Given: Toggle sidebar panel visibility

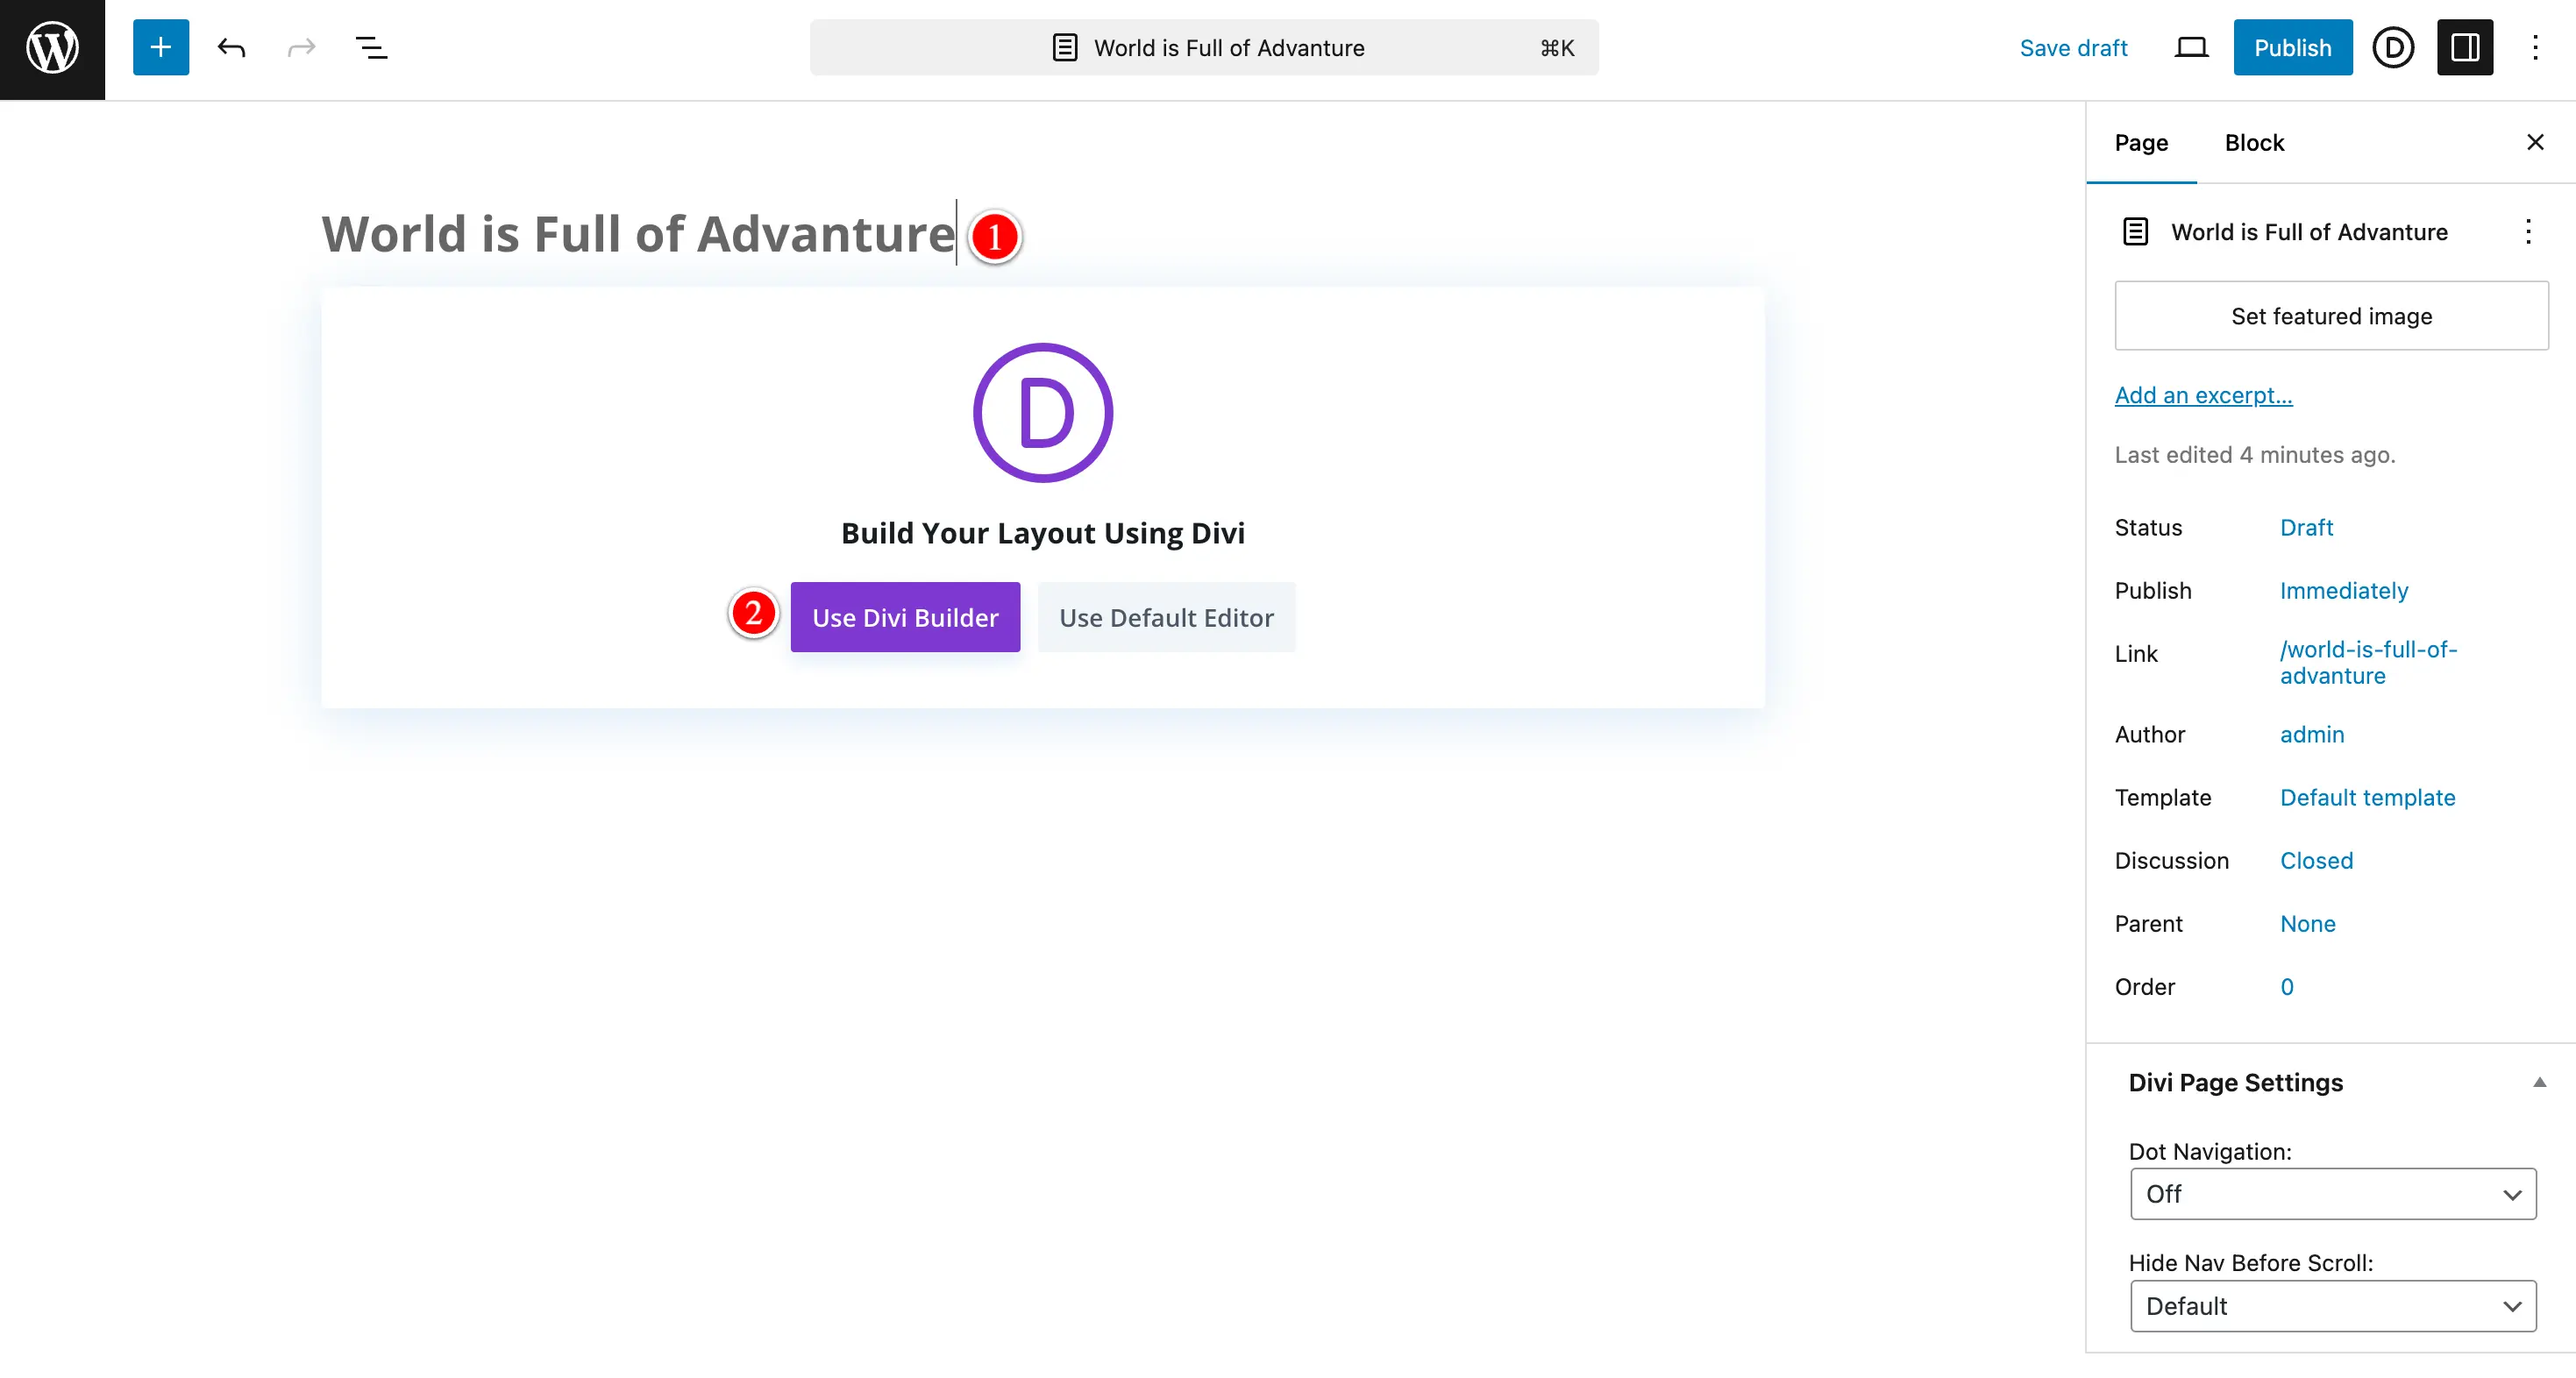Looking at the screenshot, I should tap(2467, 47).
